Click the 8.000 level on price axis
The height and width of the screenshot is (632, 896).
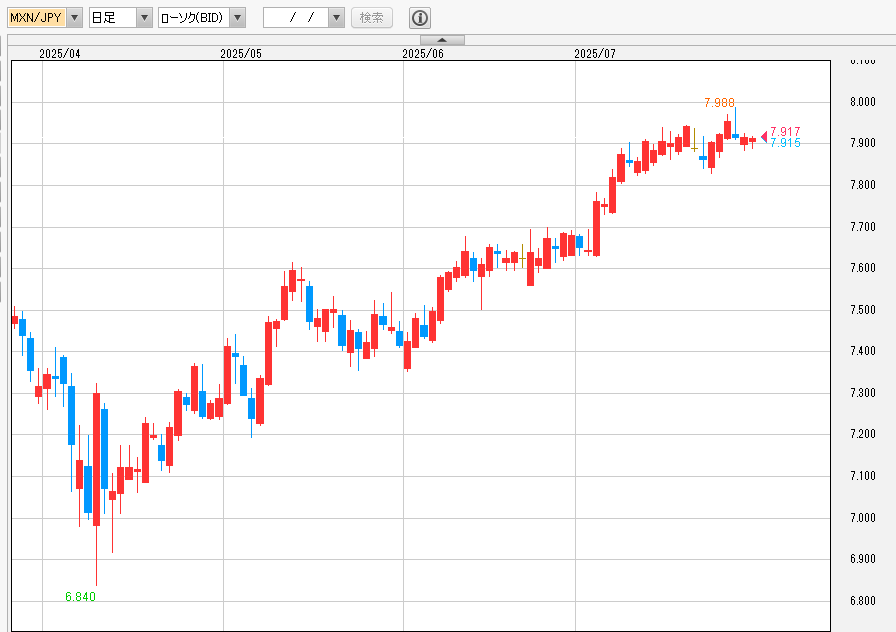863,102
